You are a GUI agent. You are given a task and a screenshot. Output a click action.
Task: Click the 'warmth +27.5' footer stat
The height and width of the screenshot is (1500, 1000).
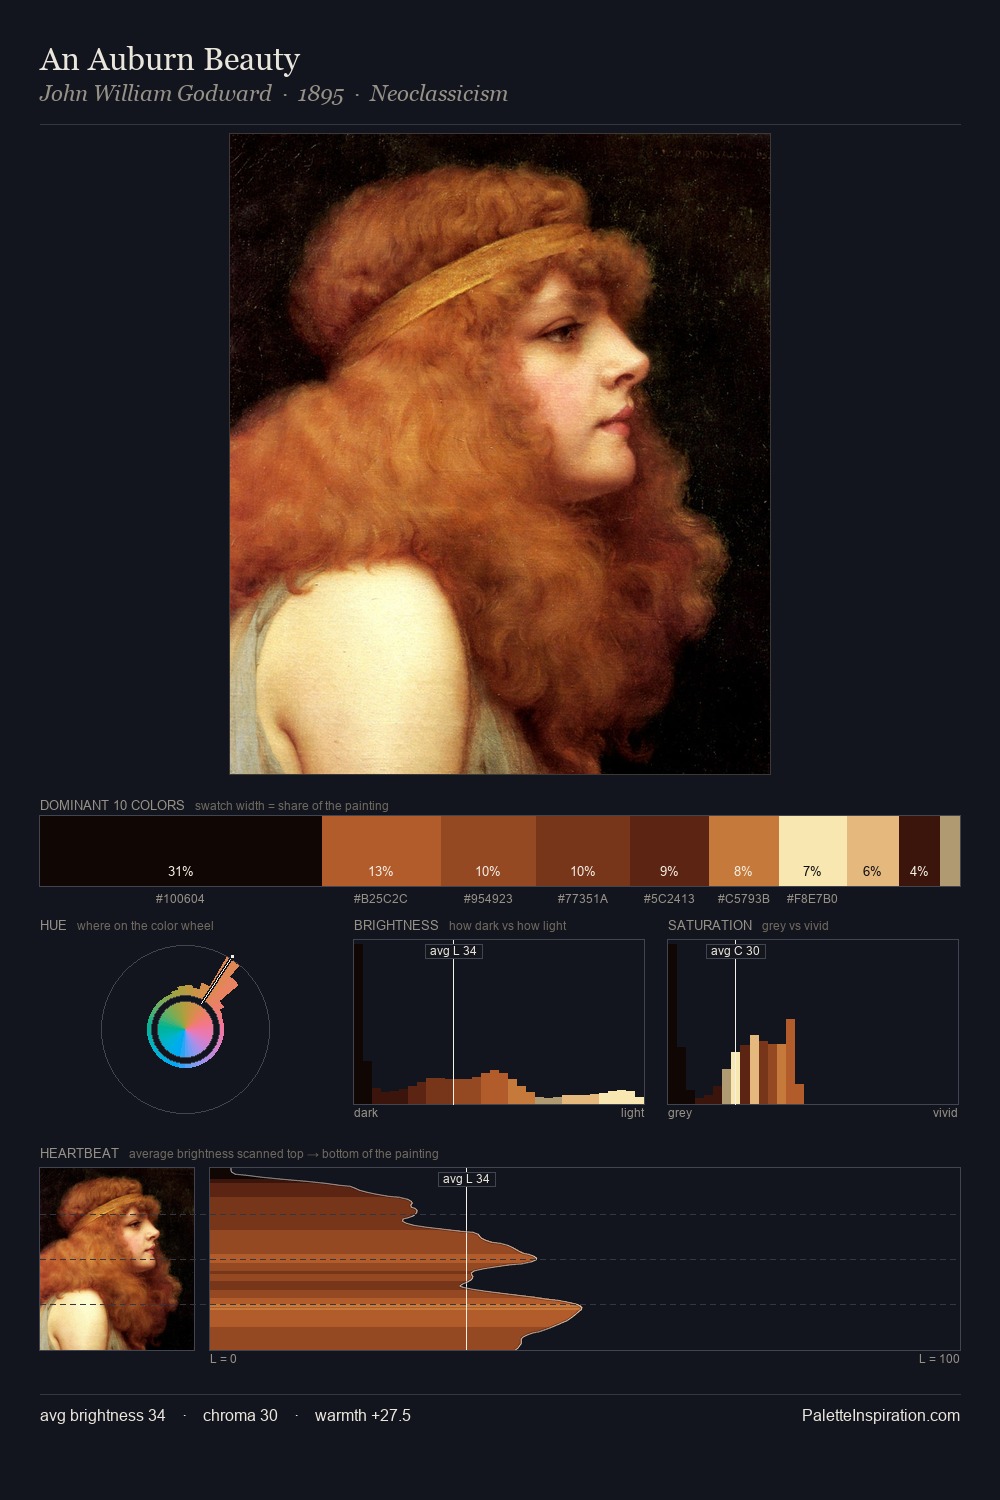(x=363, y=1416)
